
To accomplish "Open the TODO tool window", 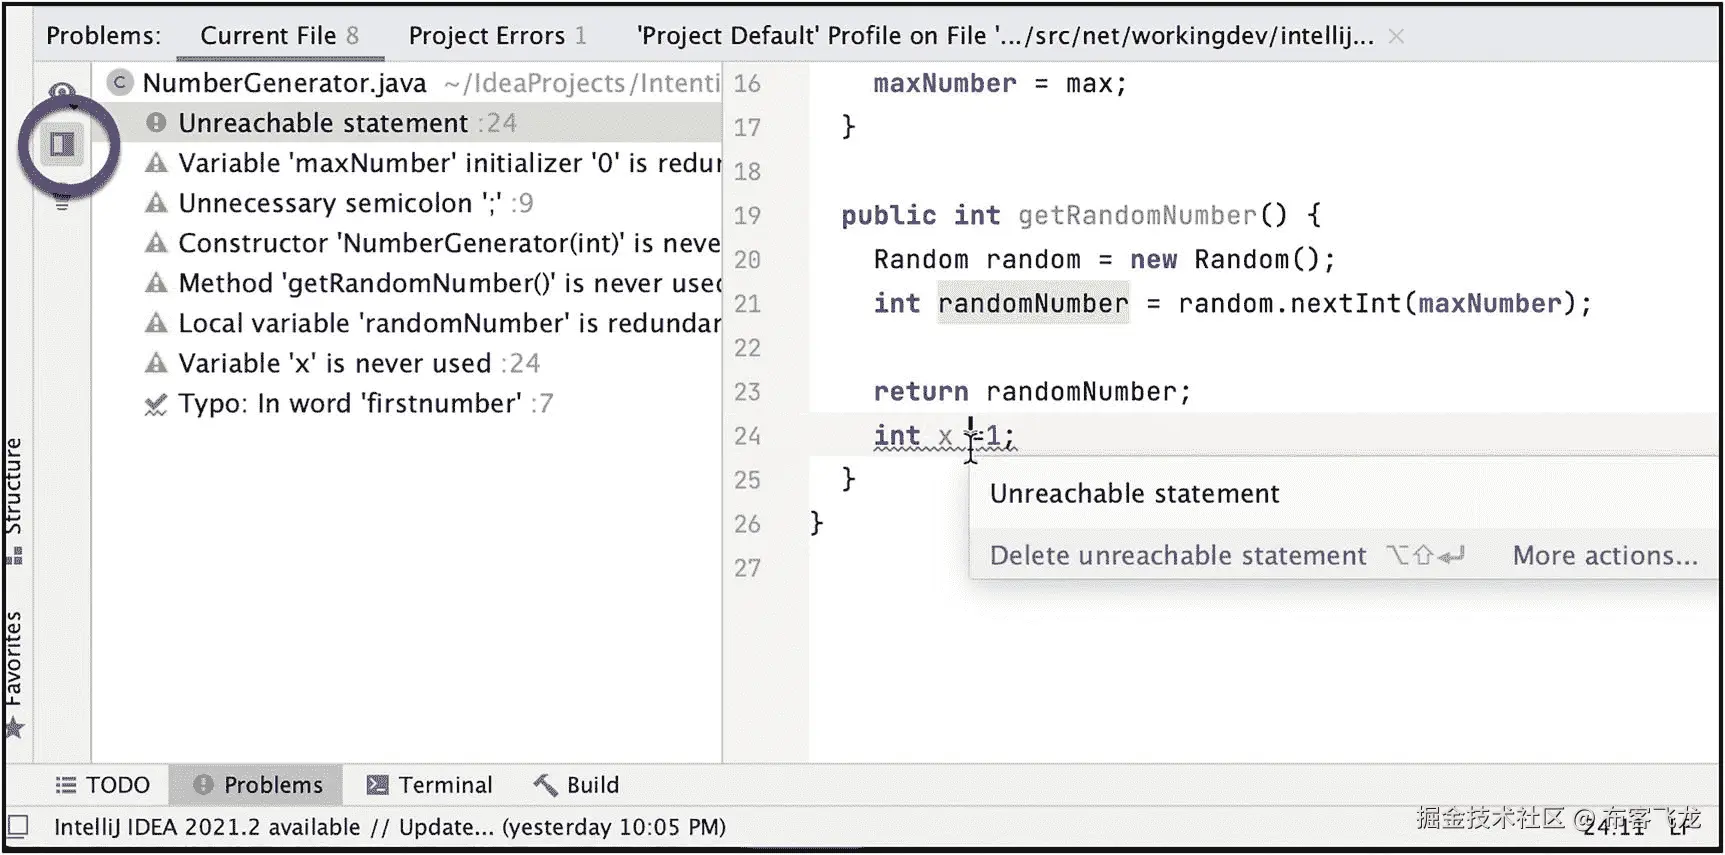I will click(x=103, y=785).
